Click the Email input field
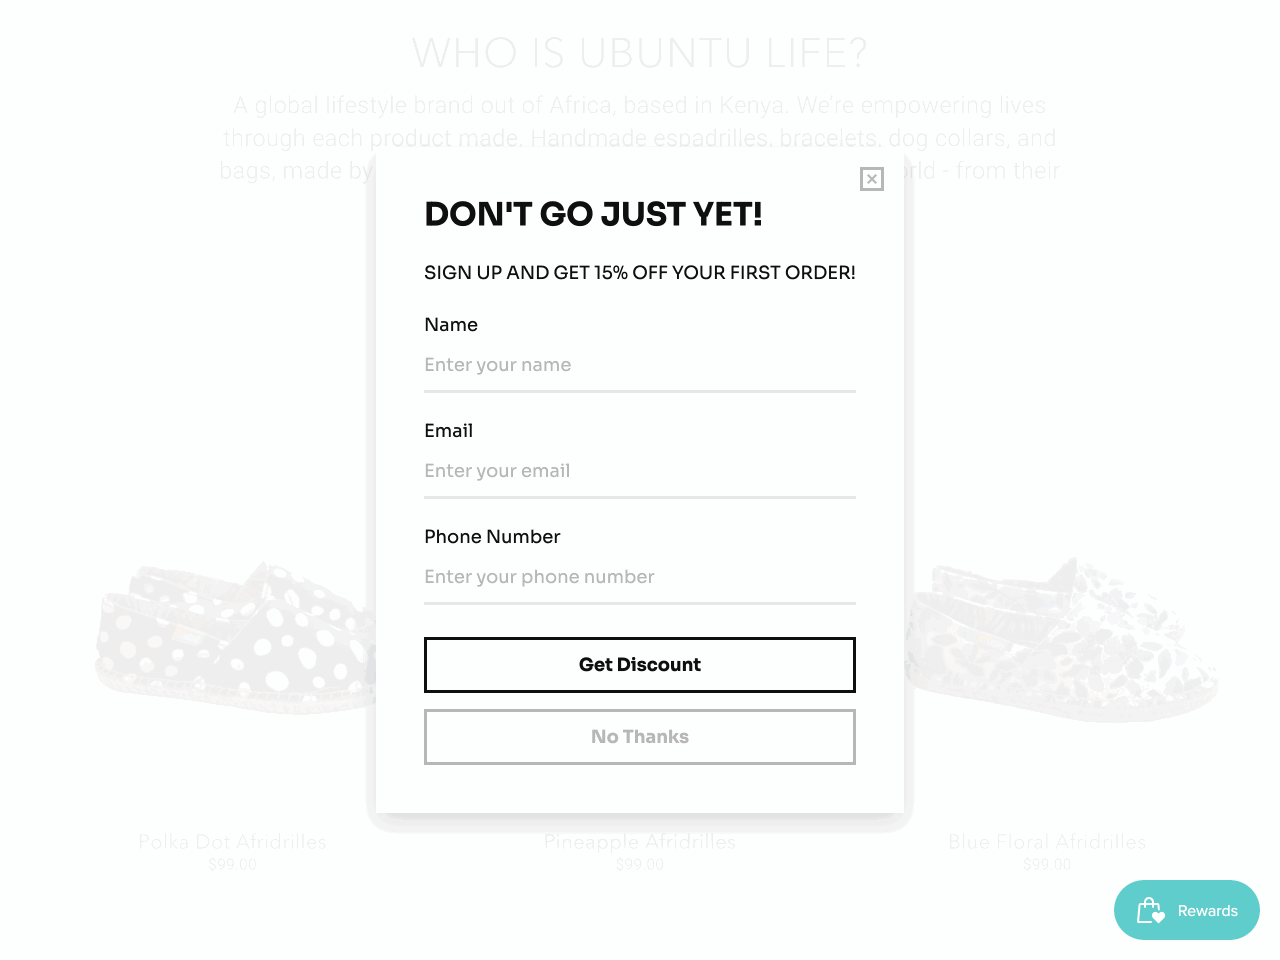 [640, 471]
